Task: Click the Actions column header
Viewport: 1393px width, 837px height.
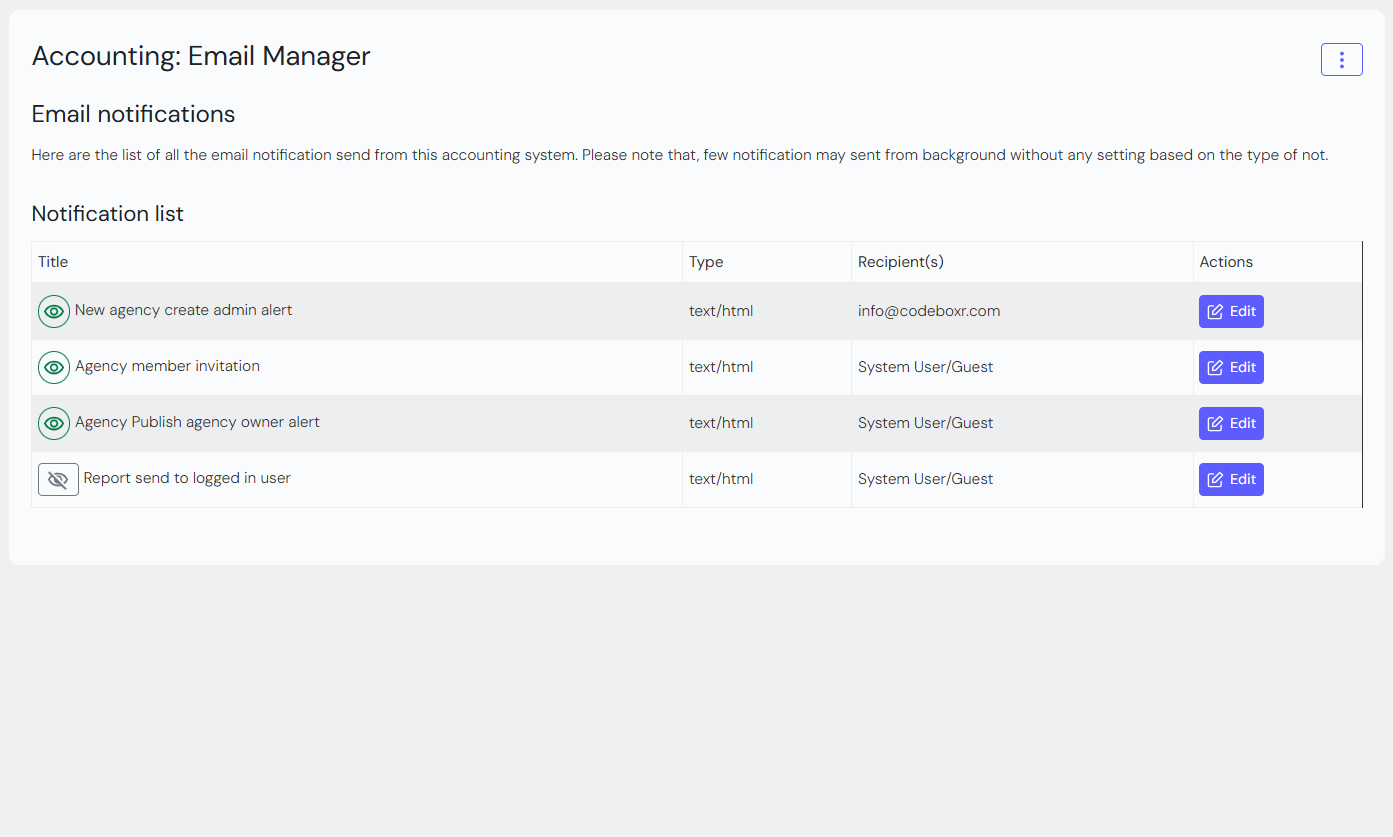Action: 1226,262
